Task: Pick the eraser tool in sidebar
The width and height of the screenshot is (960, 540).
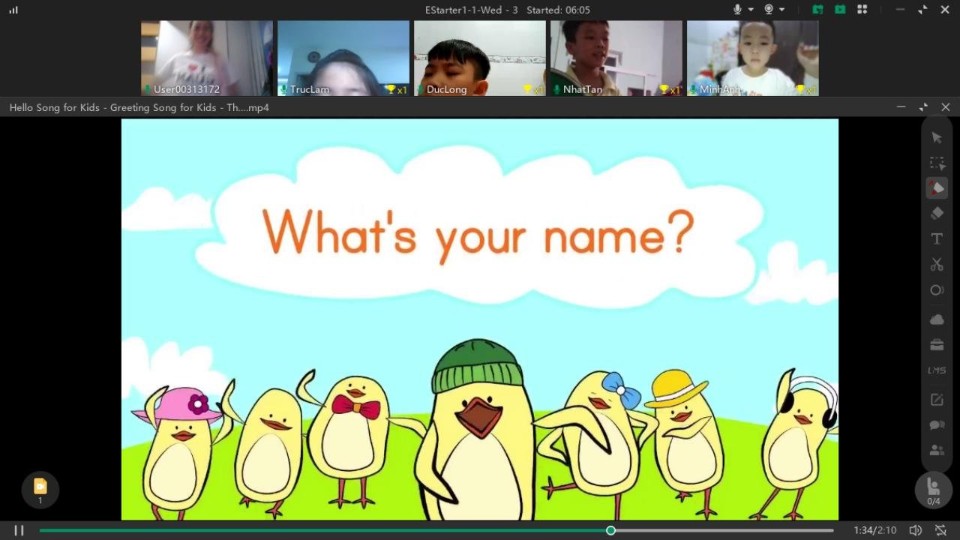Action: tap(937, 213)
